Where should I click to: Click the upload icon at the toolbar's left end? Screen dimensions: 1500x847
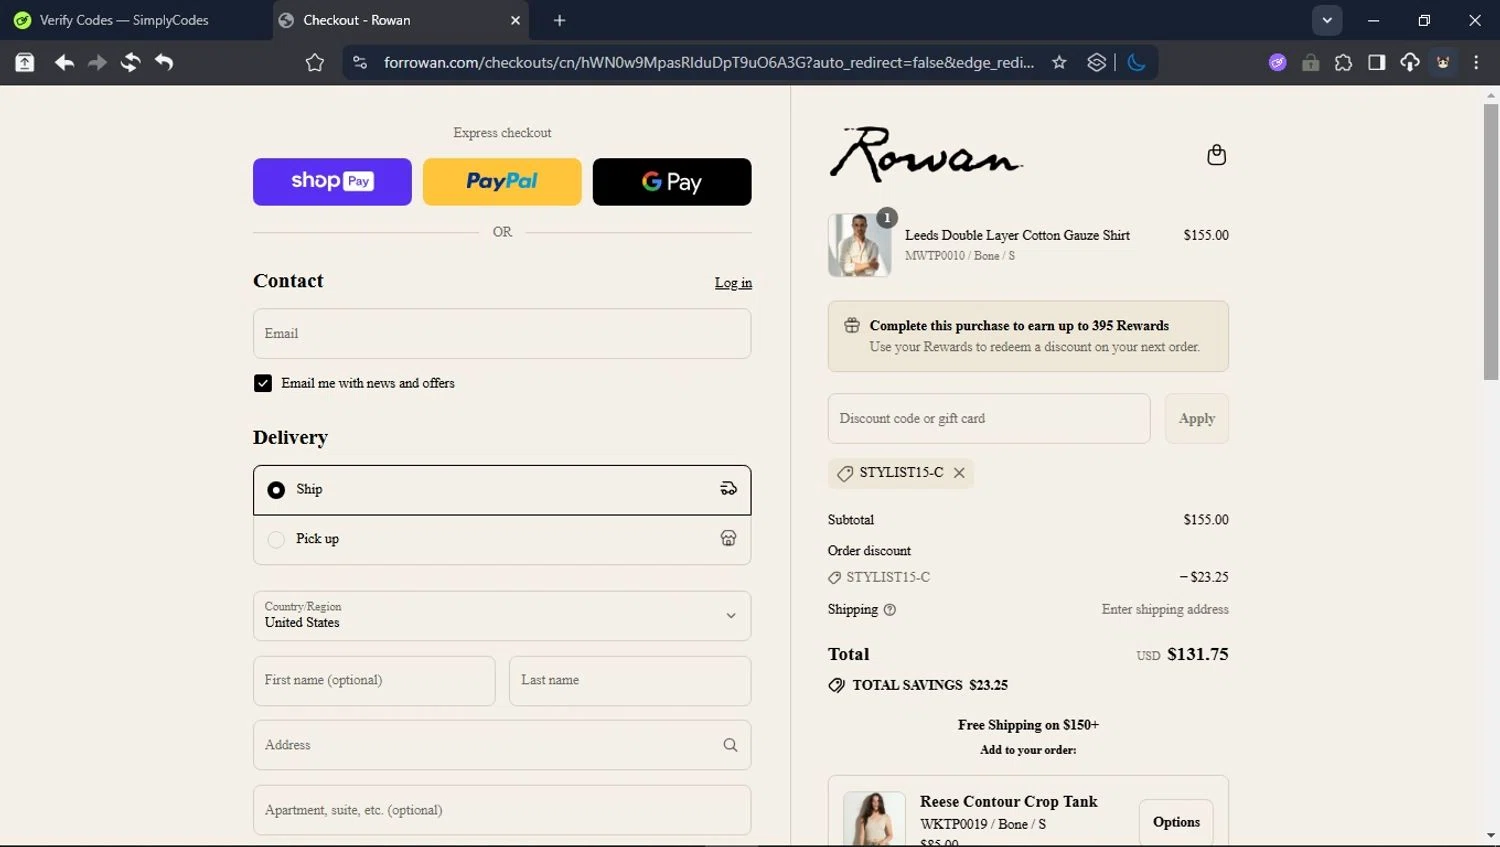tap(24, 63)
